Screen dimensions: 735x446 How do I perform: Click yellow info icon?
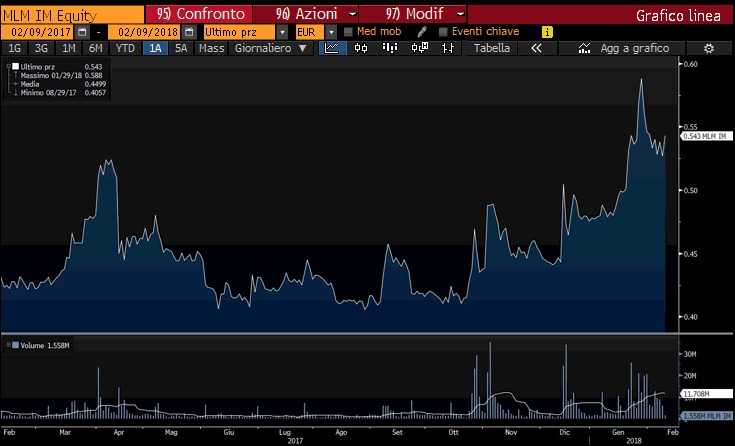[547, 32]
